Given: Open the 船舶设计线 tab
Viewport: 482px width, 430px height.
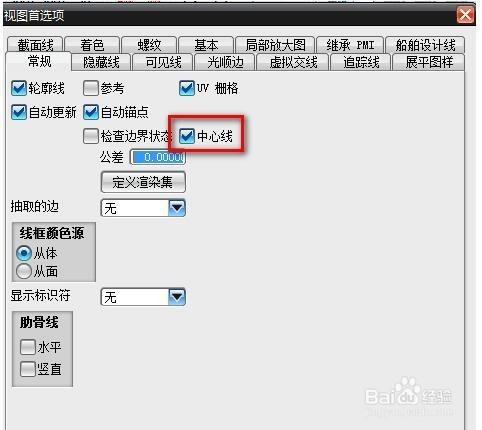Looking at the screenshot, I should pyautogui.click(x=425, y=45).
